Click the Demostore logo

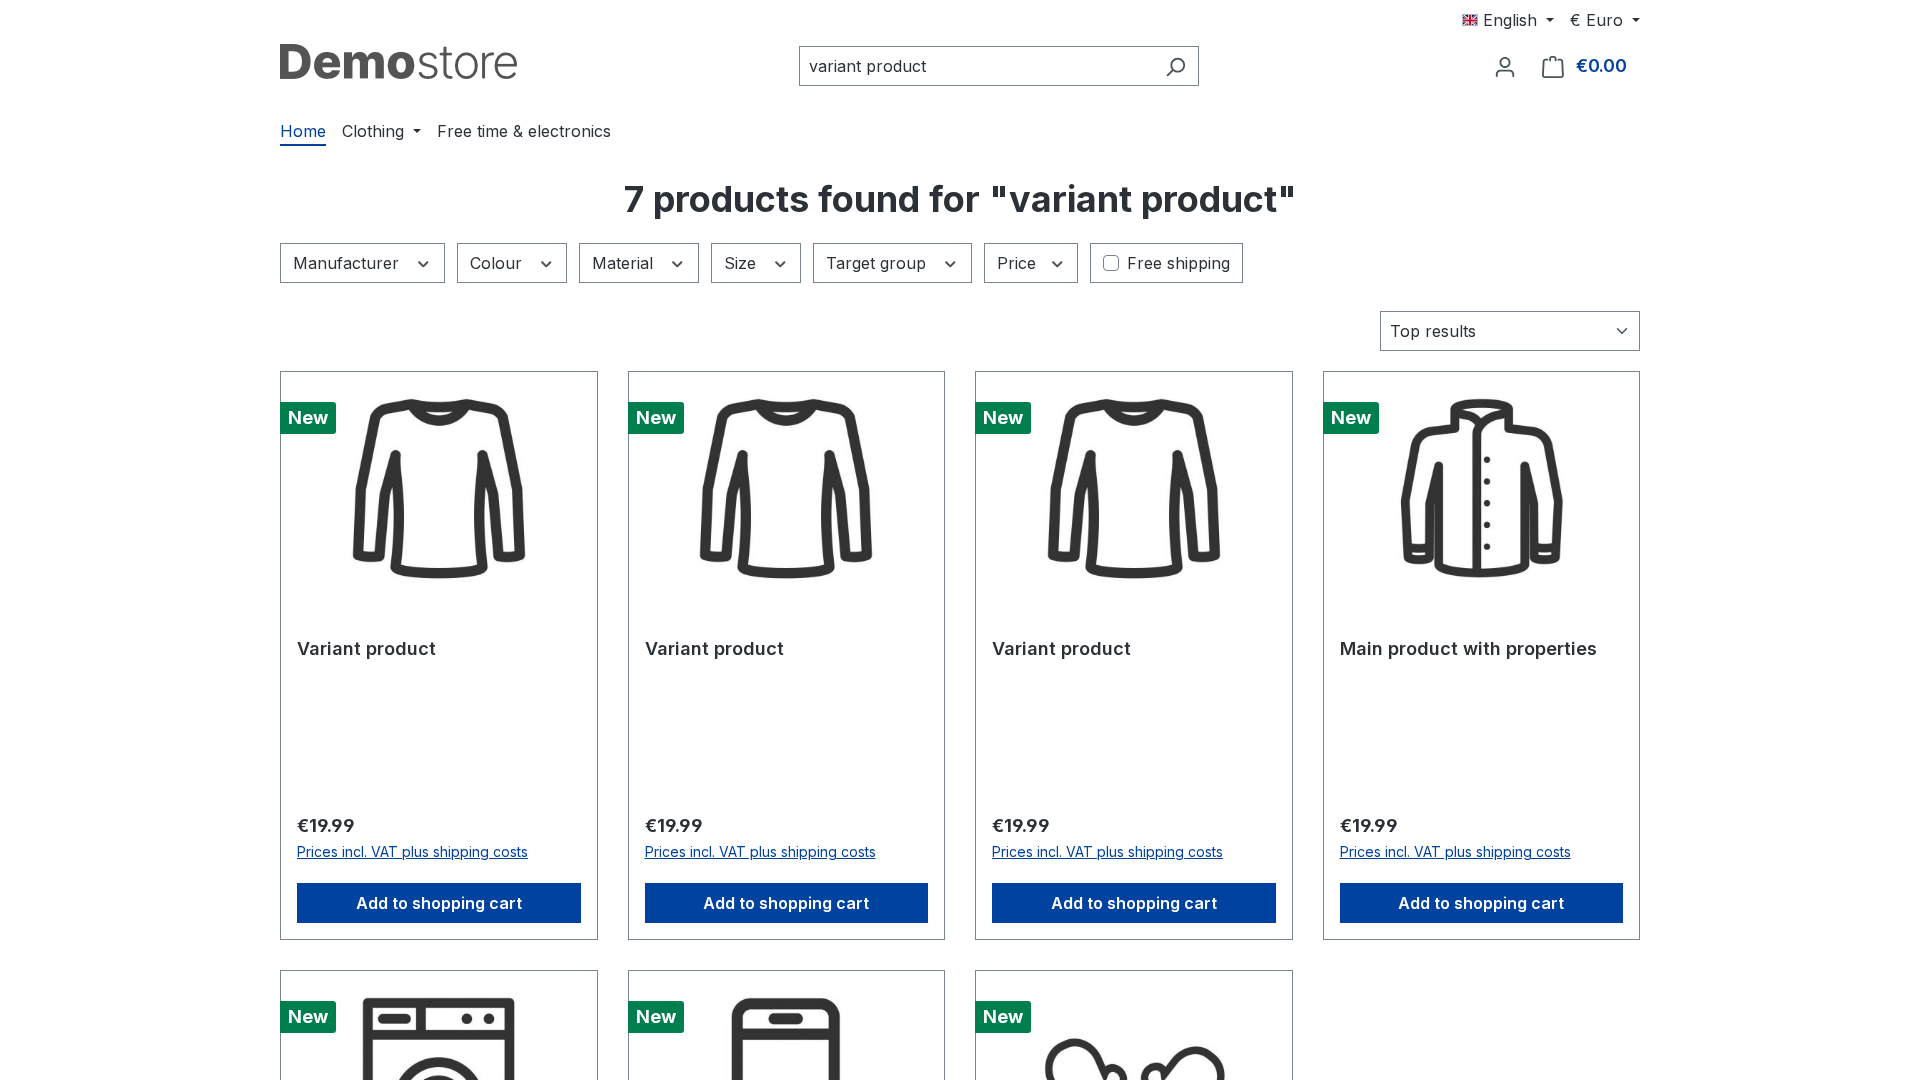pyautogui.click(x=398, y=62)
